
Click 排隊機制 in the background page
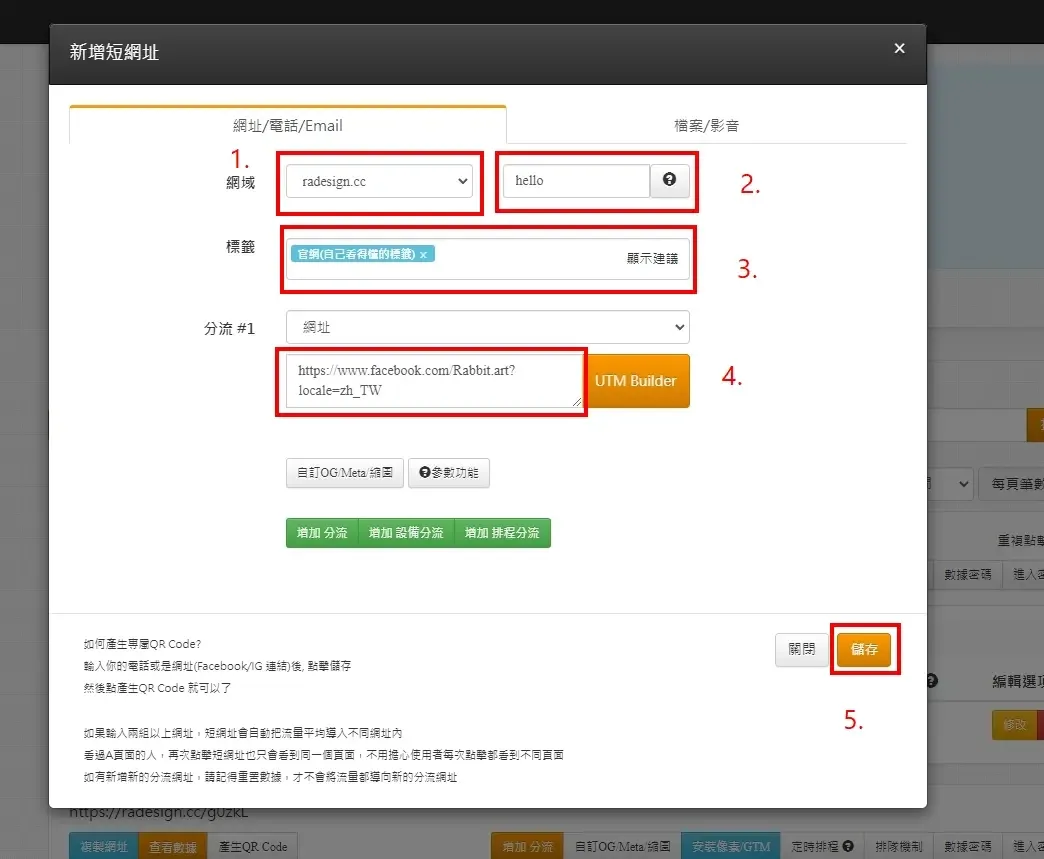point(899,846)
